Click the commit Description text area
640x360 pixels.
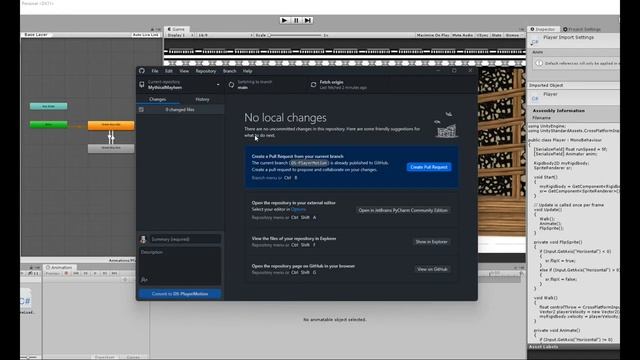(x=180, y=261)
